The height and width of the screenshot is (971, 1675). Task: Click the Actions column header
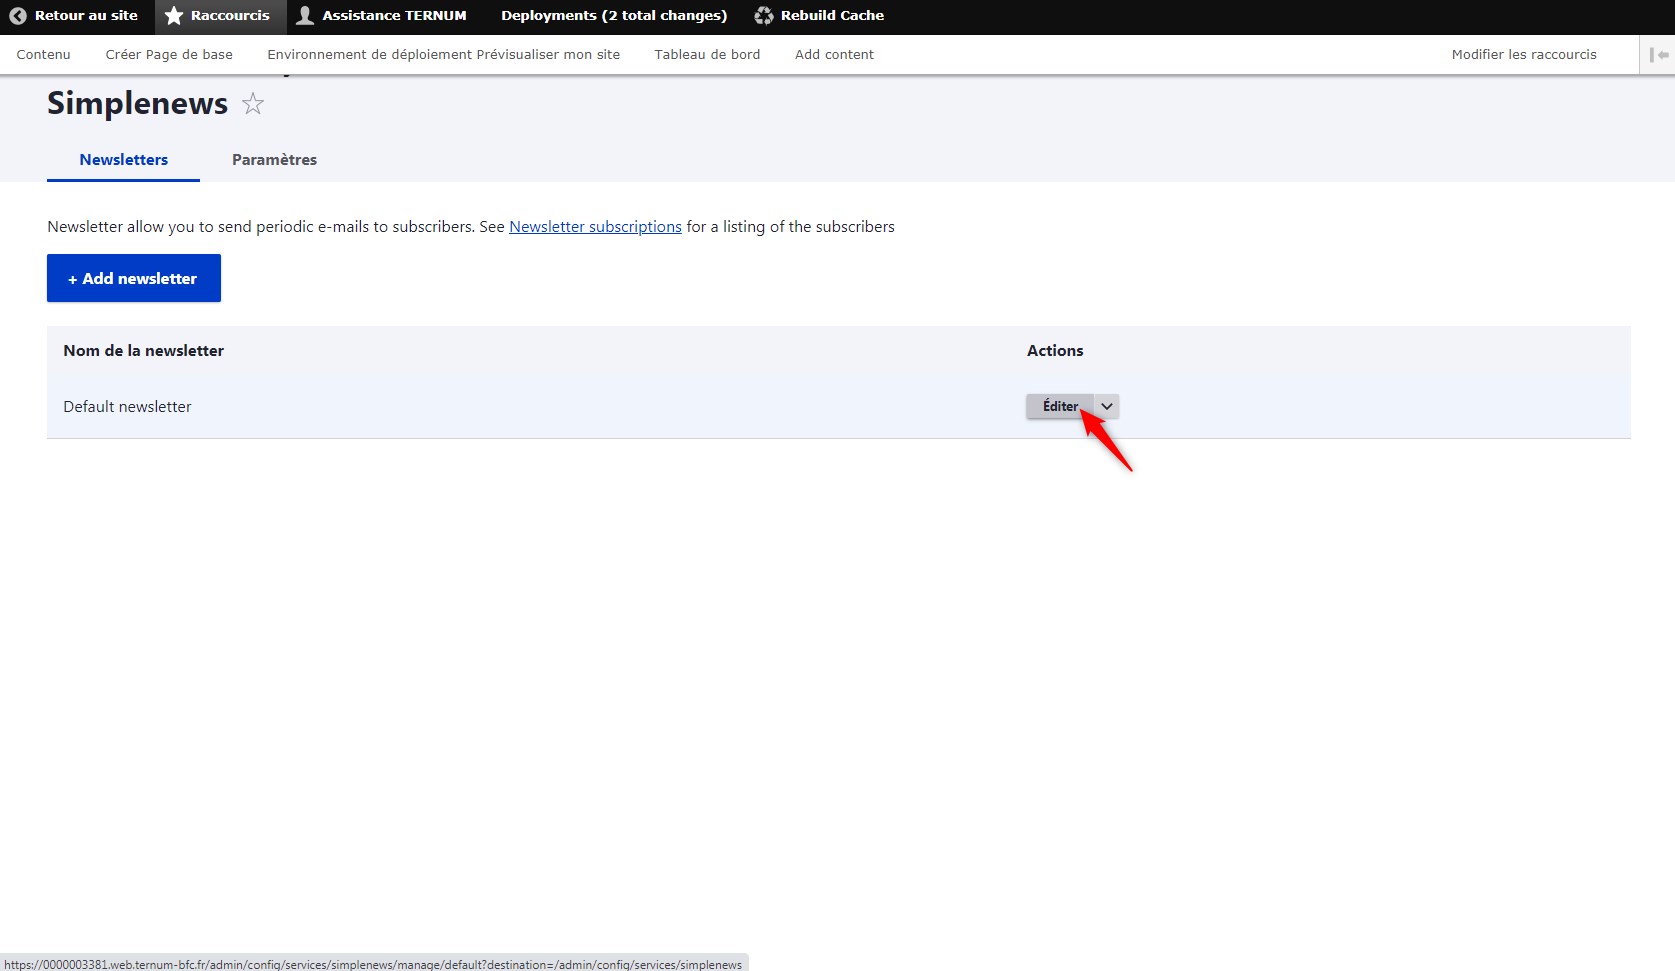tap(1055, 351)
